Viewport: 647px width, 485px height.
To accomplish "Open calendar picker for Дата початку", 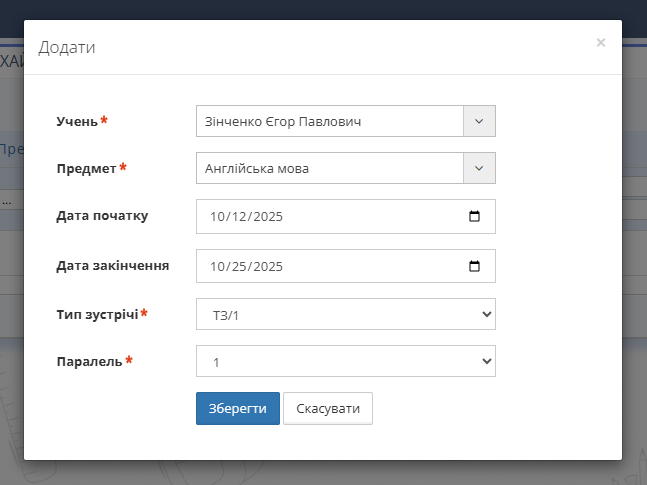I will (474, 216).
